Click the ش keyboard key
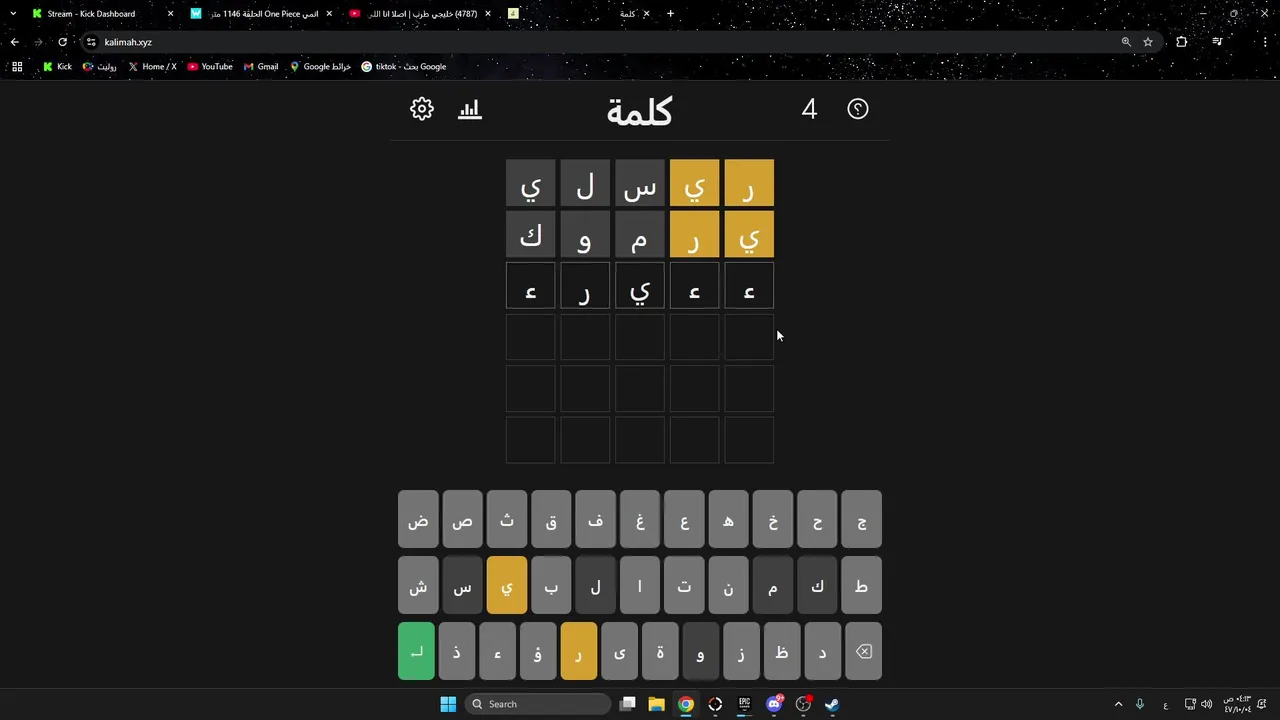Image resolution: width=1280 pixels, height=720 pixels. (x=418, y=585)
